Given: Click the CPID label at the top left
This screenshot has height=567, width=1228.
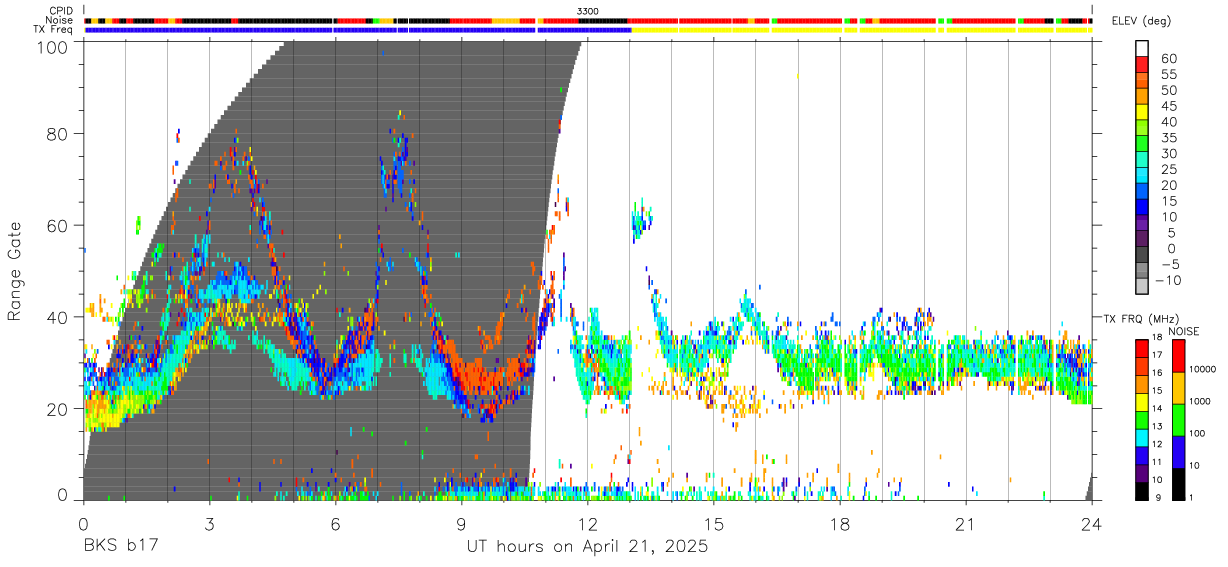Looking at the screenshot, I should (59, 11).
